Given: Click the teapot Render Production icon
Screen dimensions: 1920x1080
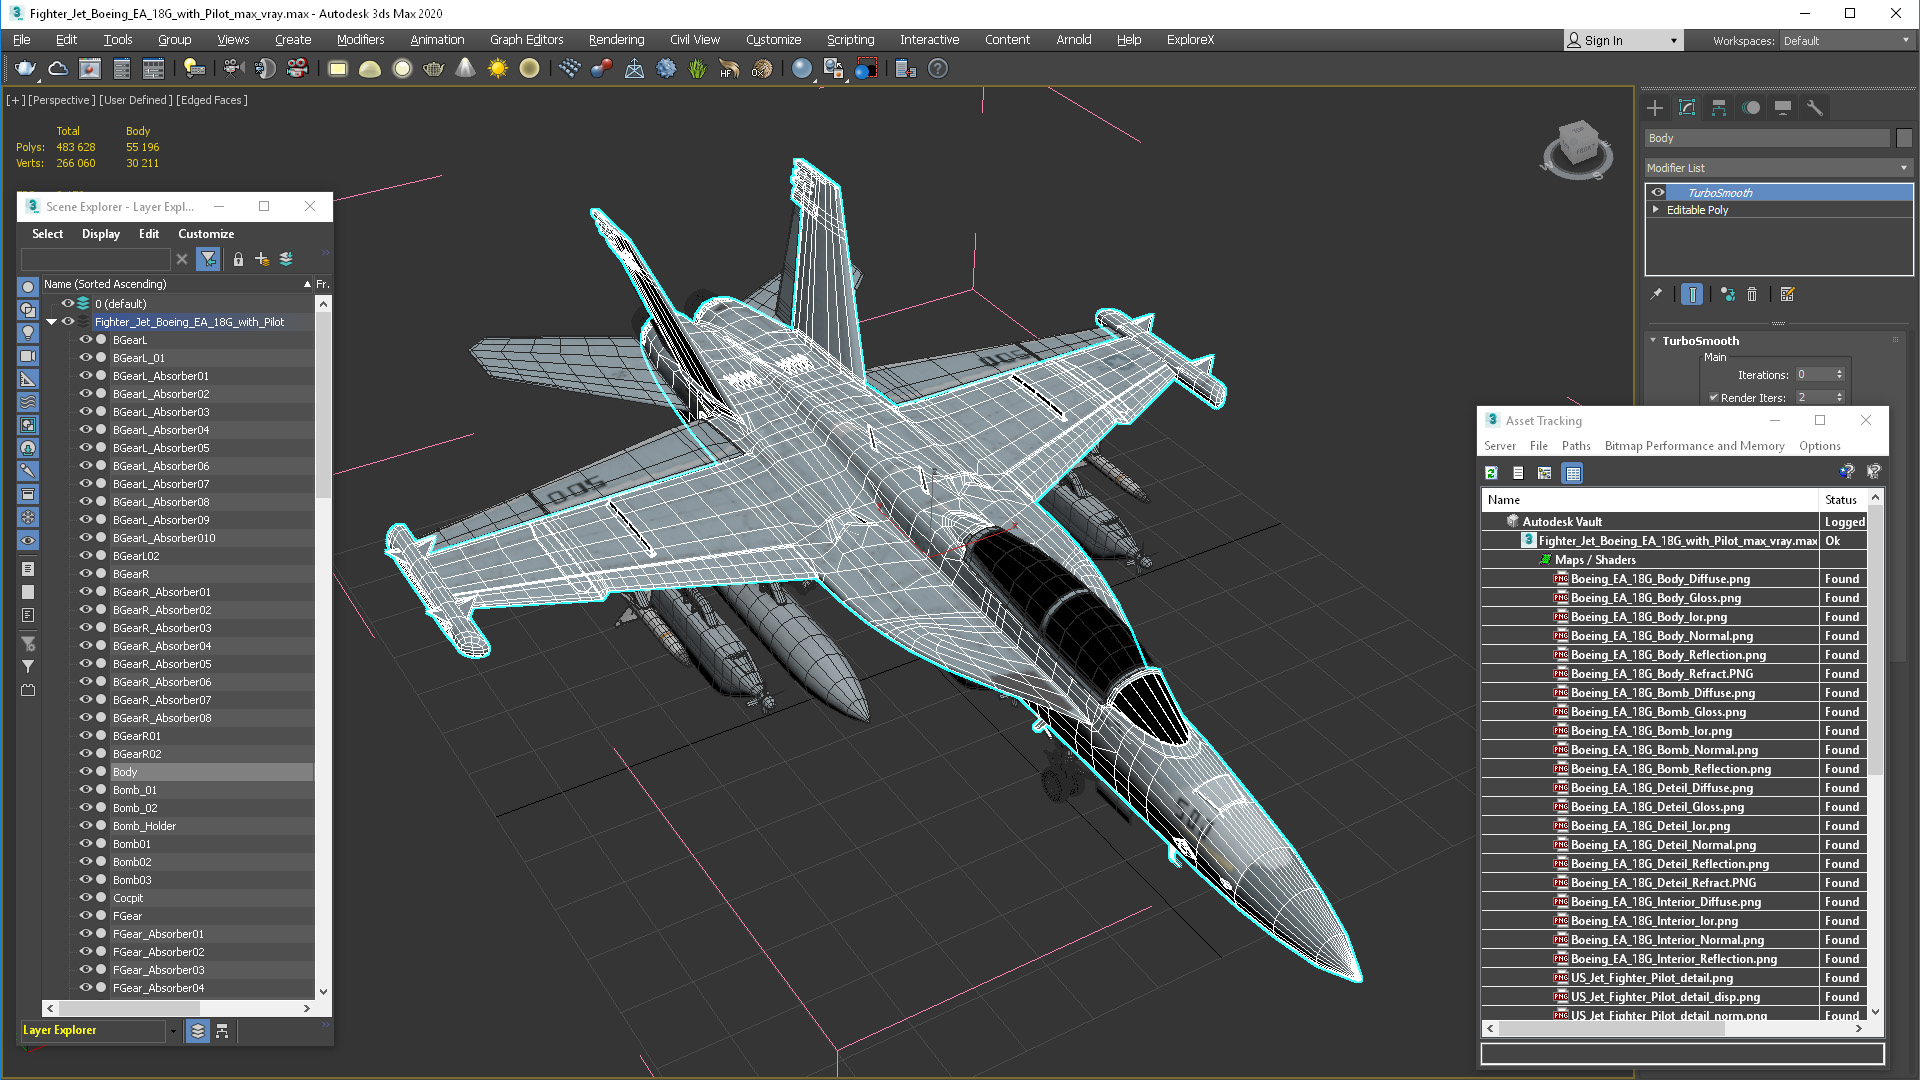Looking at the screenshot, I should 25,68.
